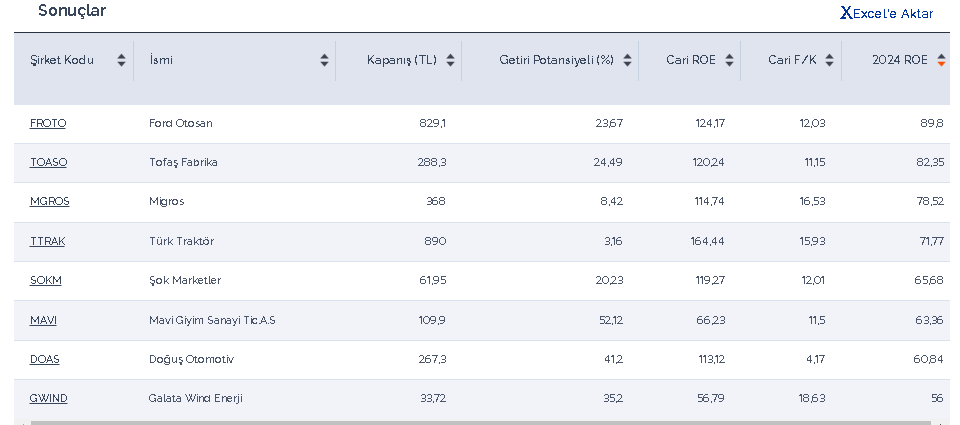Viewport: 960px width, 425px height.
Task: Sort by Cari ROE arrows icon
Action: (x=729, y=60)
